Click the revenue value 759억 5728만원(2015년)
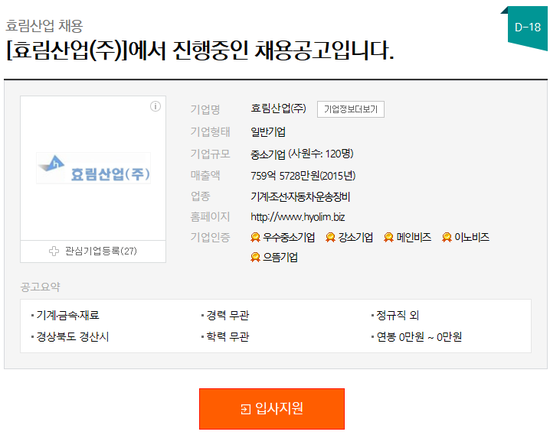 click(x=303, y=176)
